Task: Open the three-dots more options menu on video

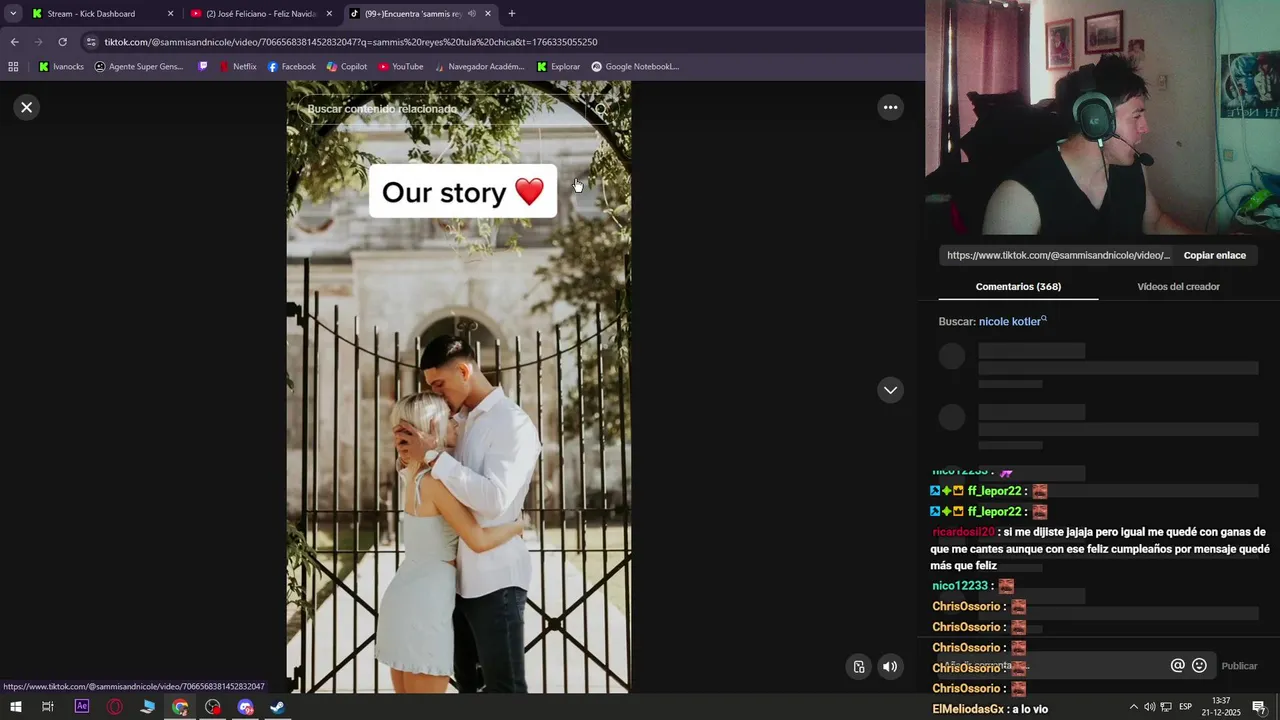Action: (x=890, y=107)
